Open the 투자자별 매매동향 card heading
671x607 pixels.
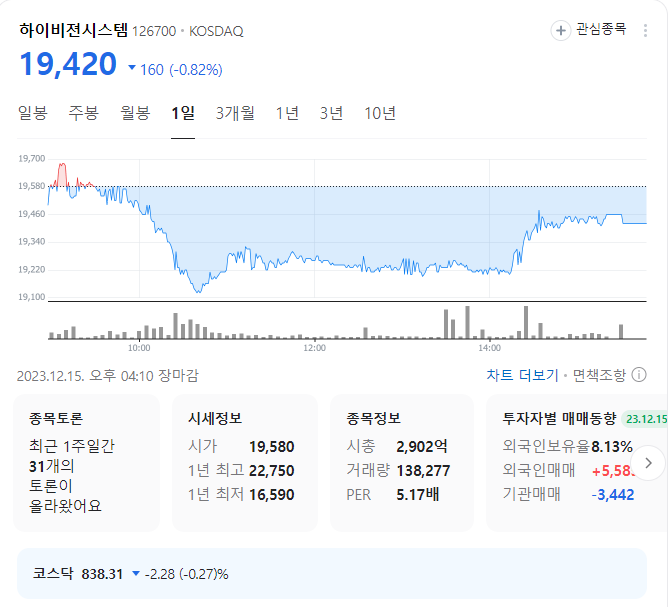pyautogui.click(x=559, y=418)
